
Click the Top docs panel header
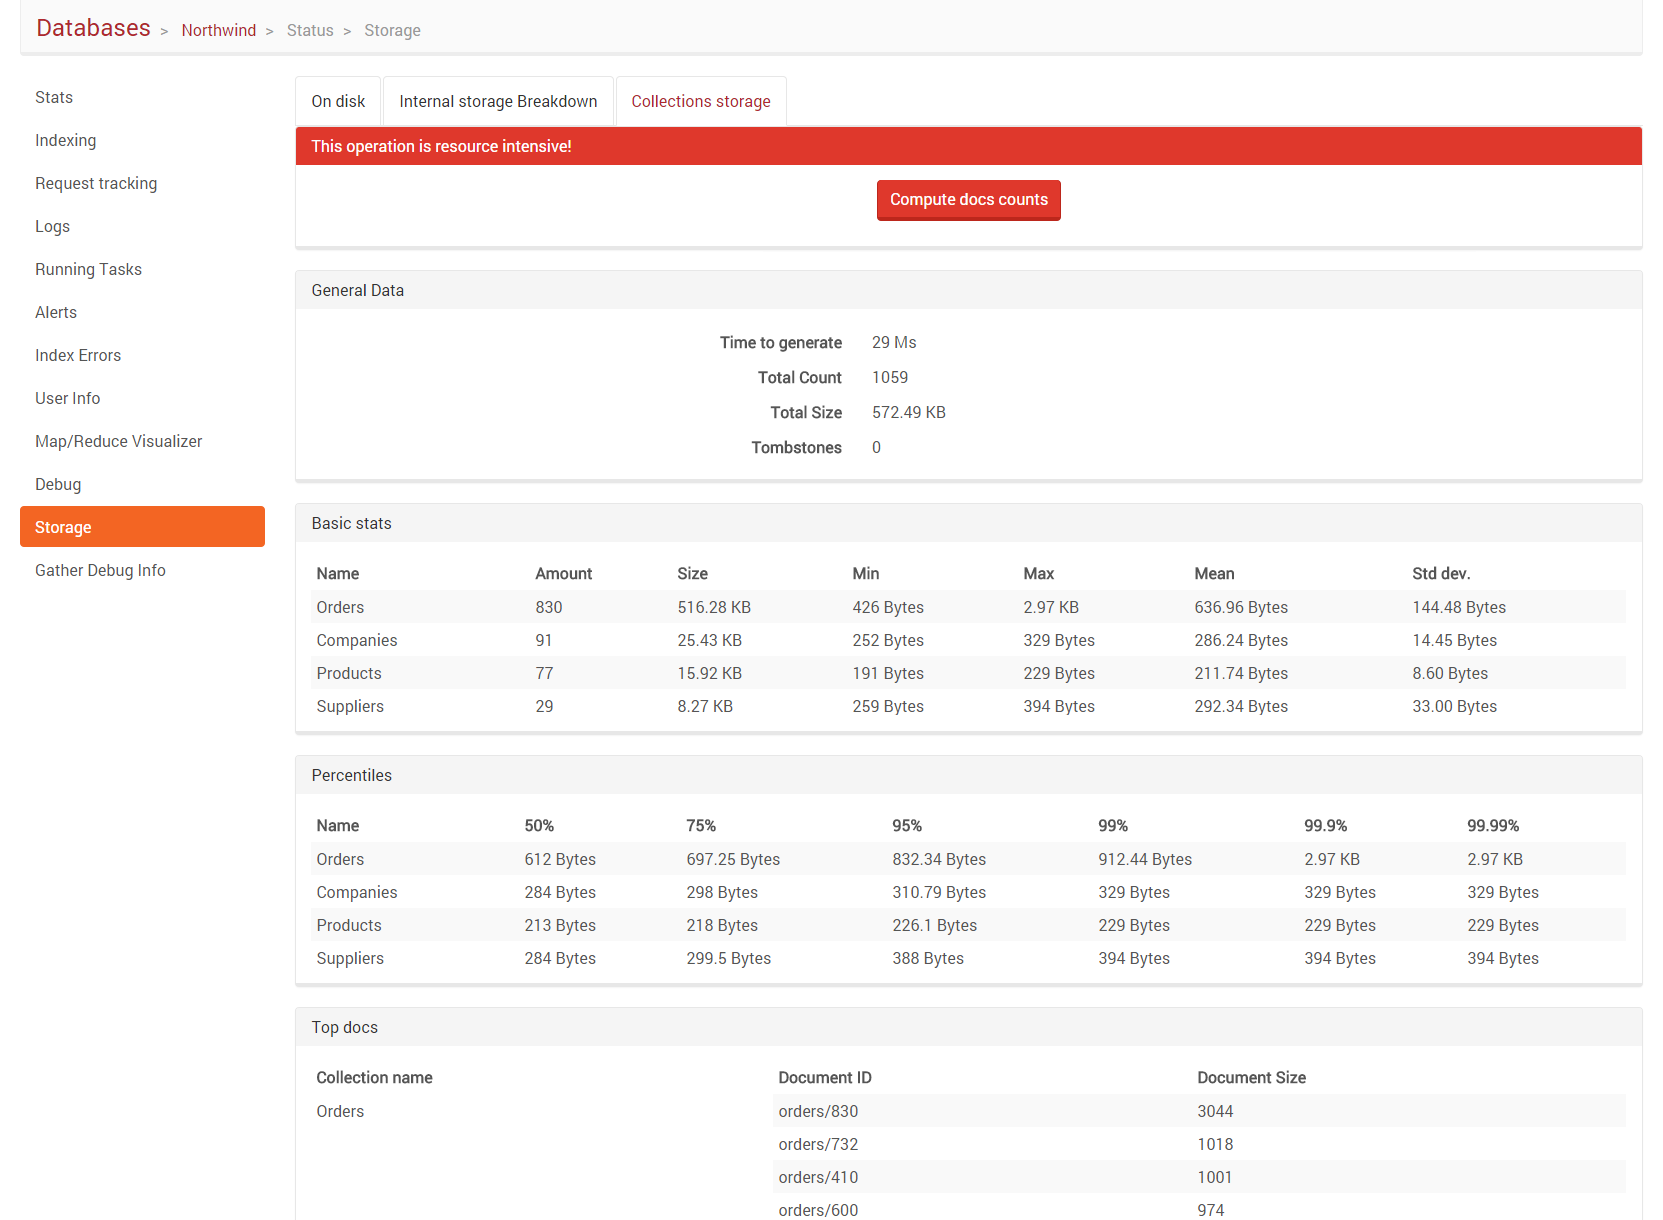[x=968, y=1027]
